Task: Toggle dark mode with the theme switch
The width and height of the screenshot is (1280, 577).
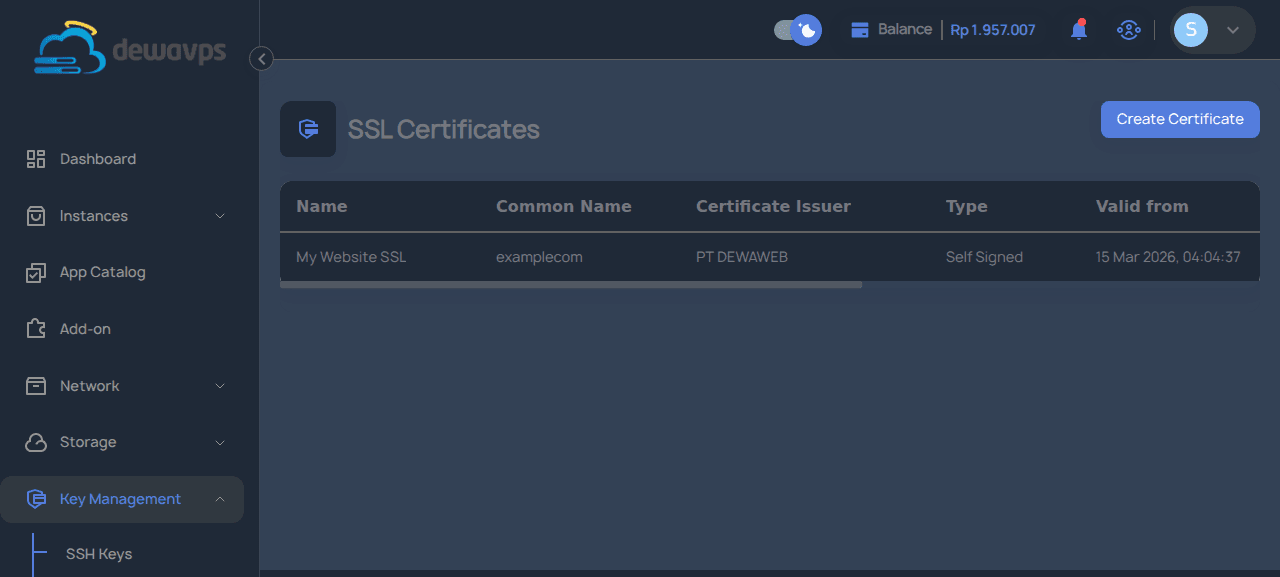Action: point(797,30)
